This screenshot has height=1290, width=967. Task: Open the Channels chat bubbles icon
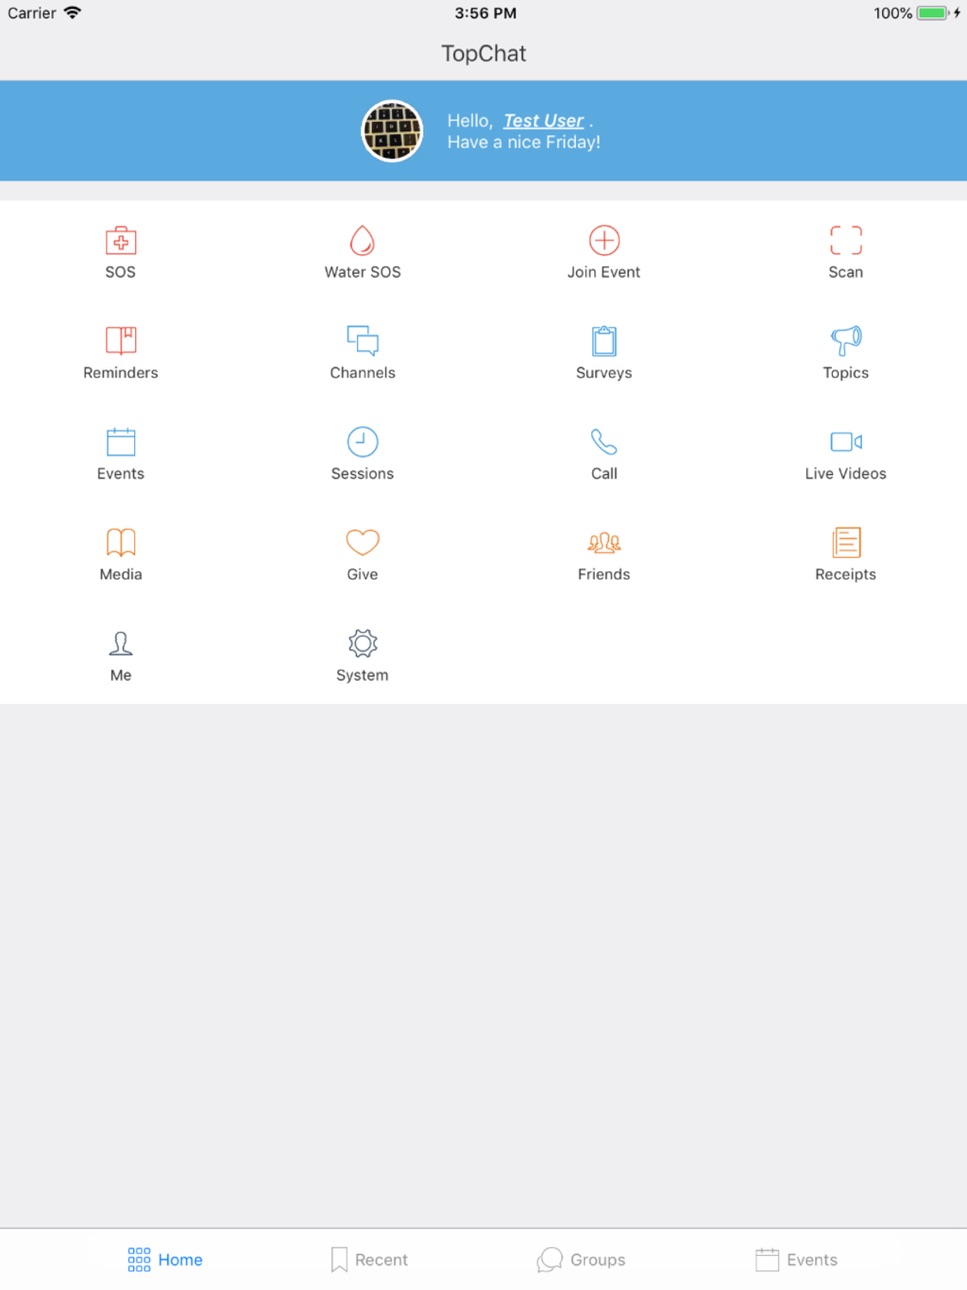pos(362,341)
